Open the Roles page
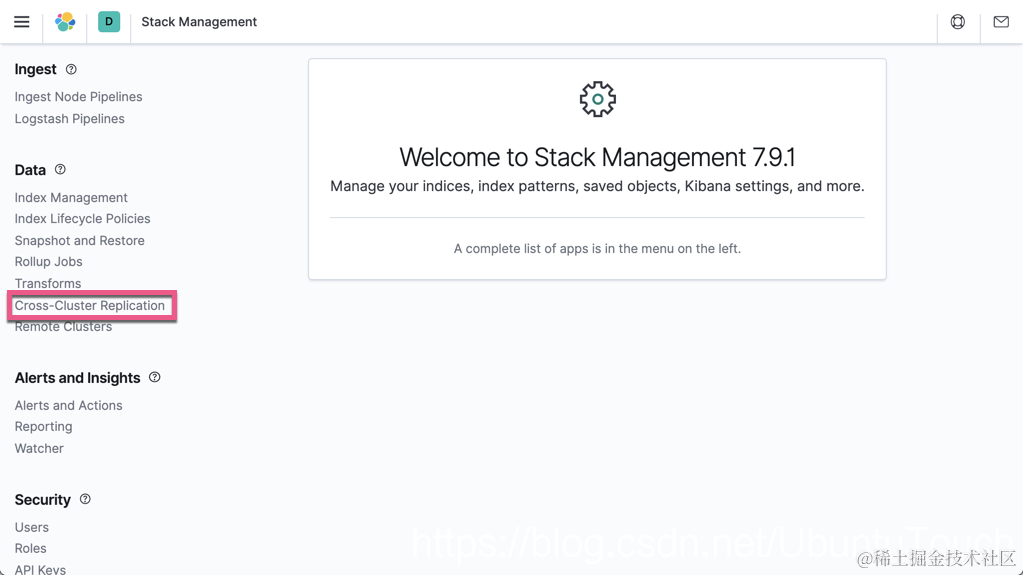 31,548
